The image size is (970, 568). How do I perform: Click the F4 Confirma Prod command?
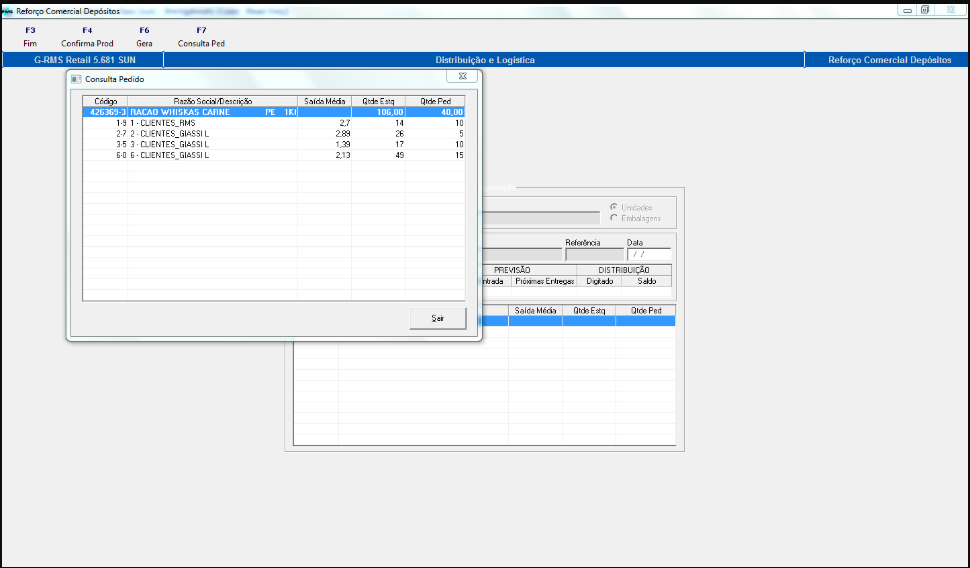[x=87, y=37]
